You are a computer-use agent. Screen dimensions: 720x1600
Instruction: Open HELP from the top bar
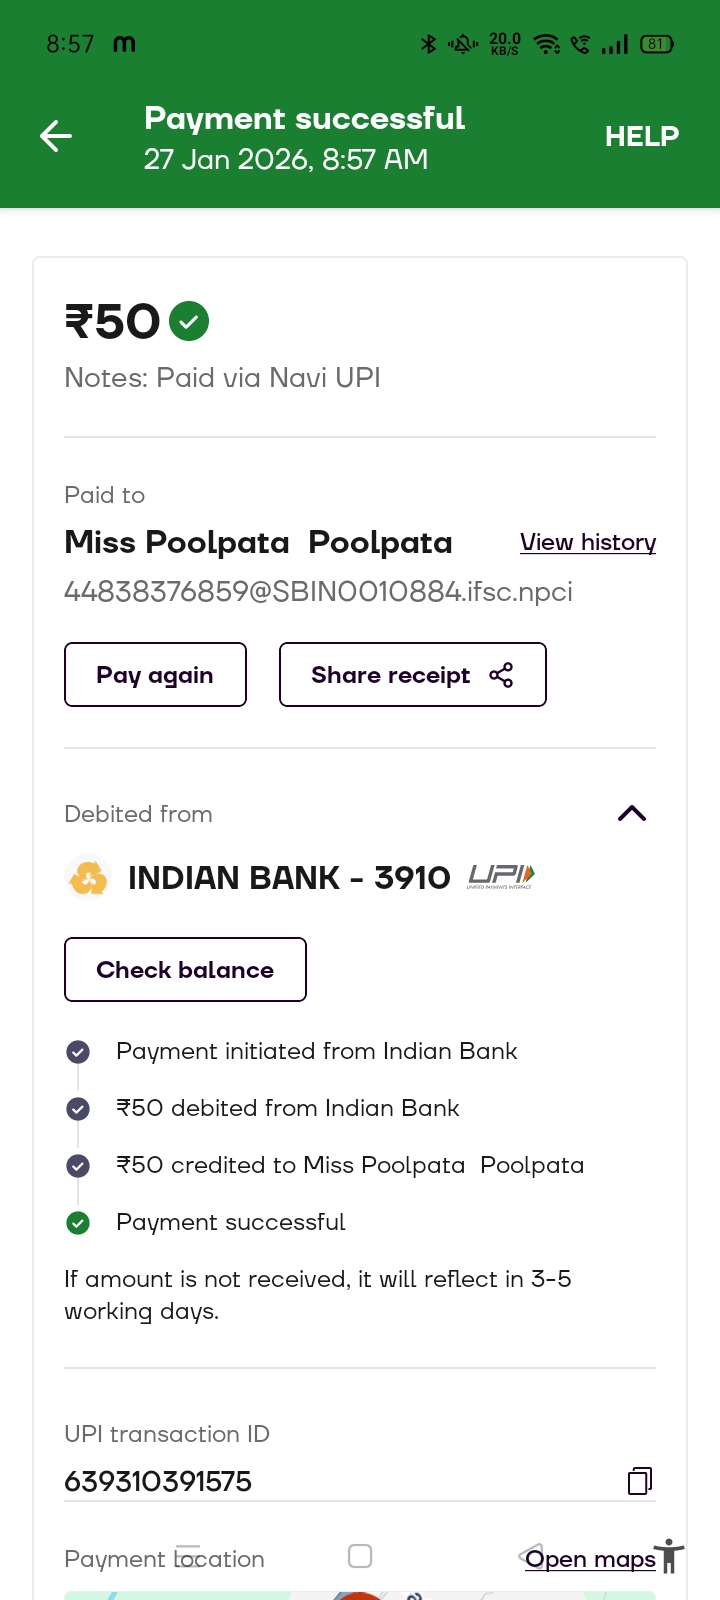[x=641, y=136]
